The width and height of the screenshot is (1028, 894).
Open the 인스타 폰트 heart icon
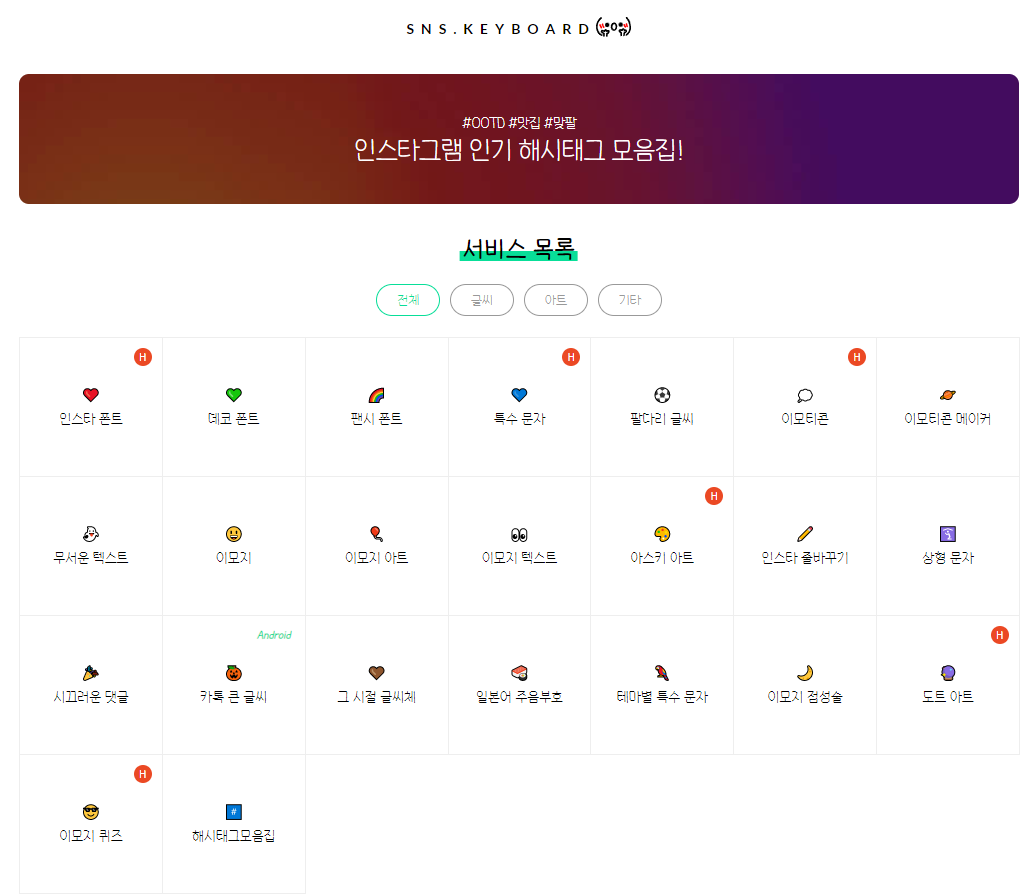click(x=90, y=394)
